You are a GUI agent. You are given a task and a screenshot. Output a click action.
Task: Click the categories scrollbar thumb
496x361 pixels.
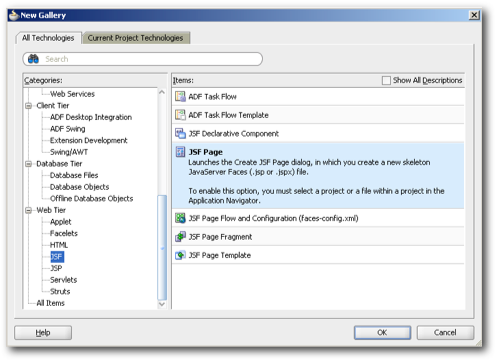[162, 247]
